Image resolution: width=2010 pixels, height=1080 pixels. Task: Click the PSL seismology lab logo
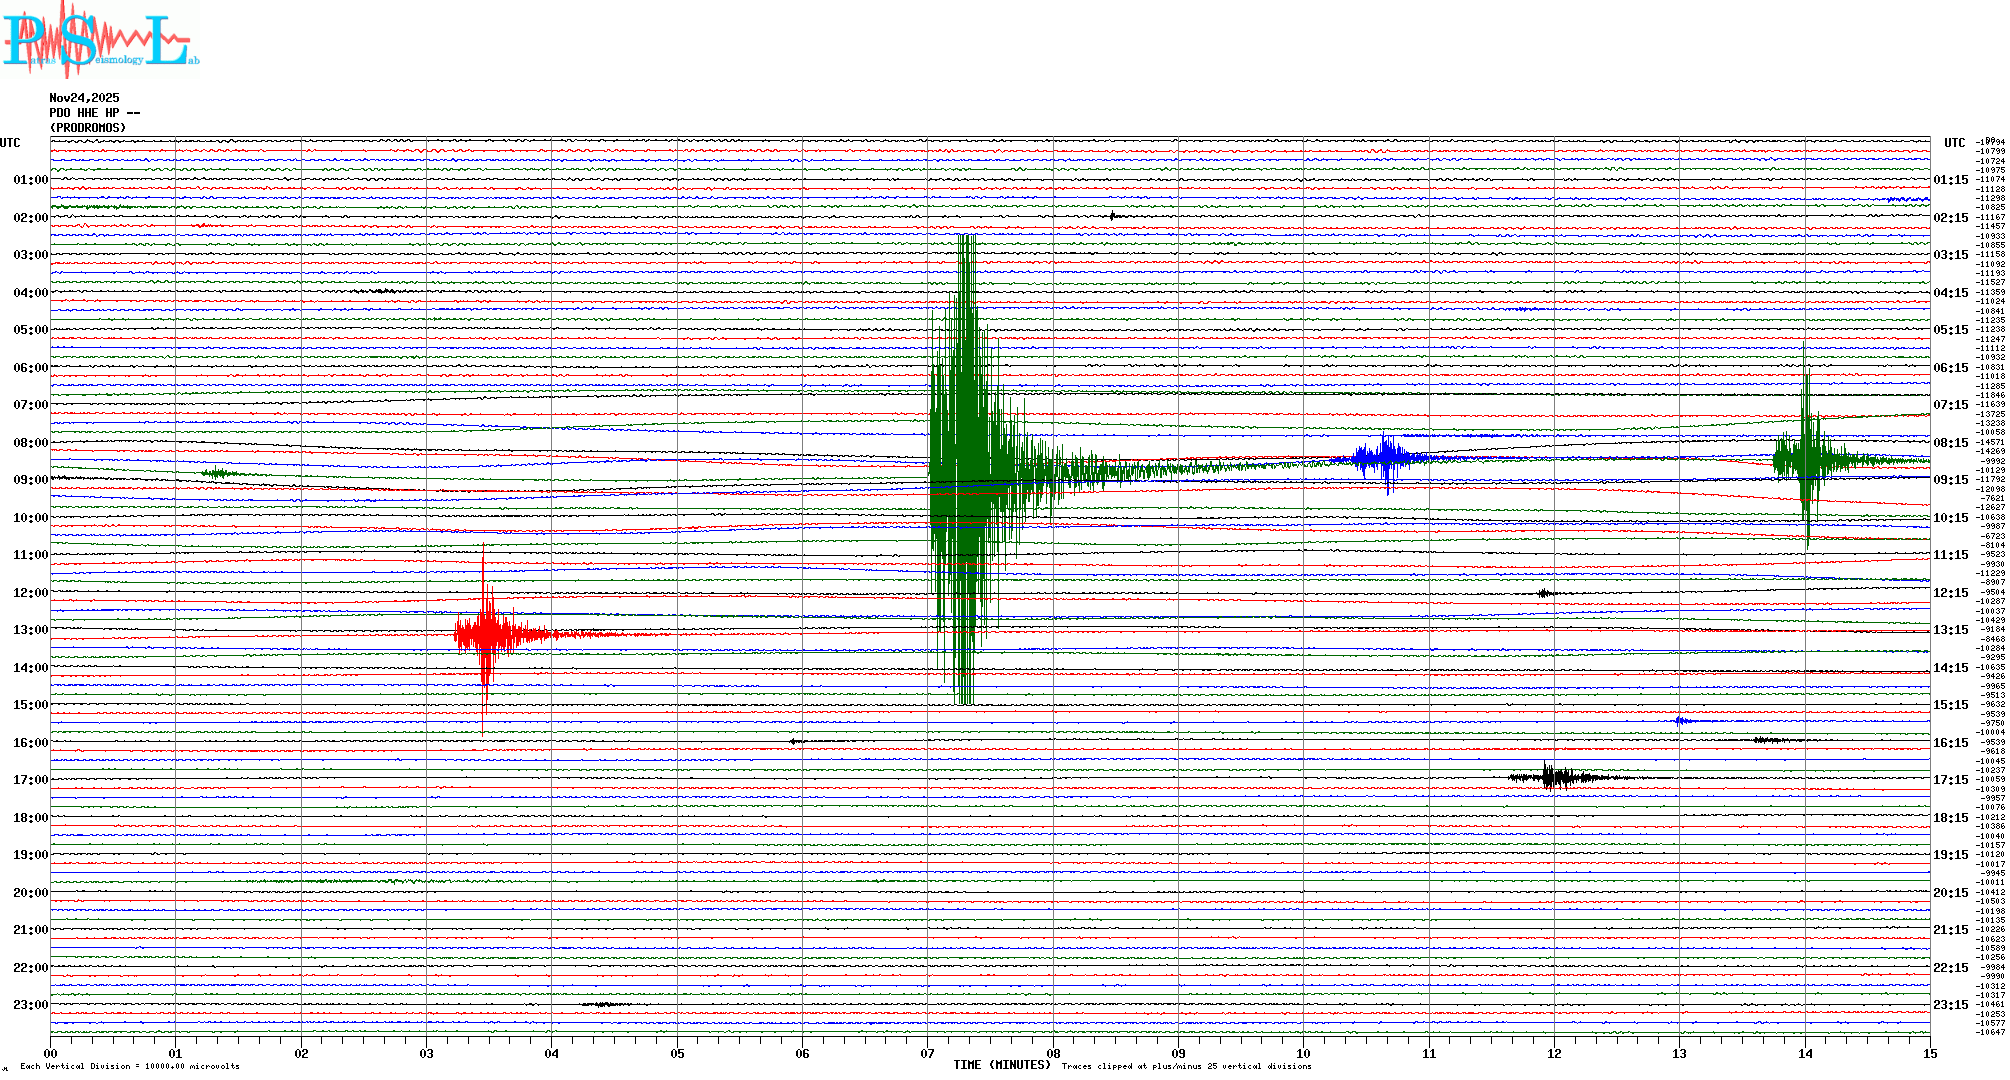(x=100, y=38)
